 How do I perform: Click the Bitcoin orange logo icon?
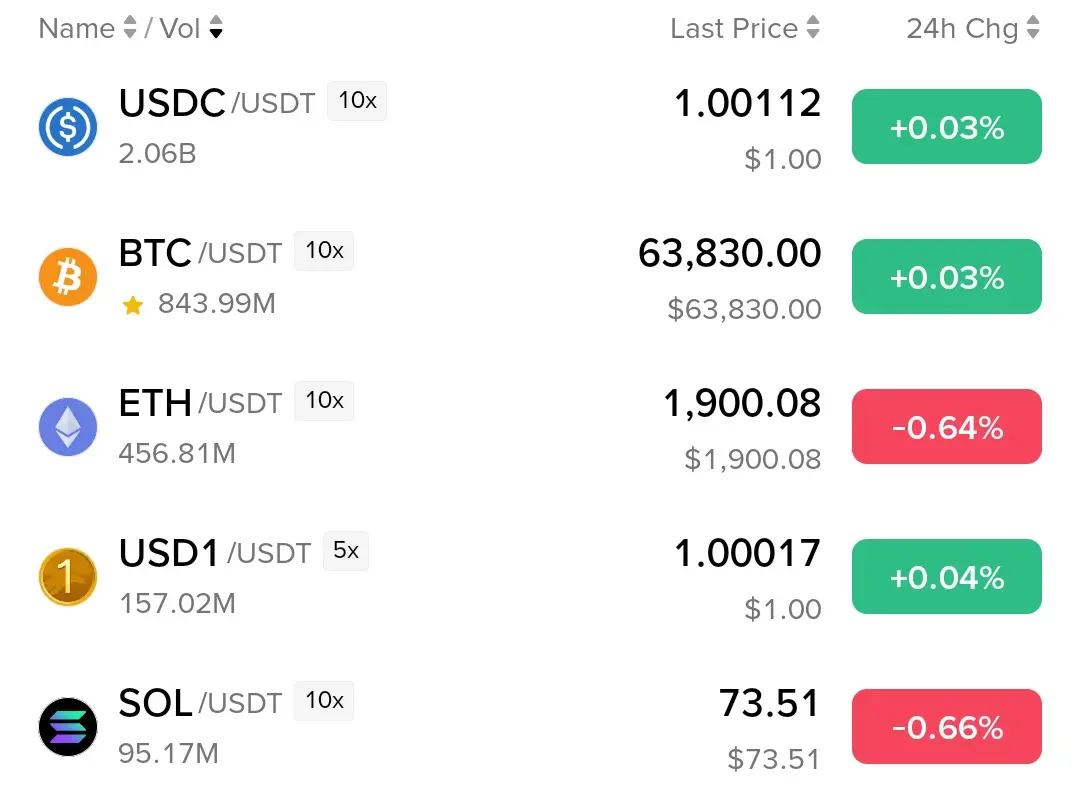click(68, 277)
